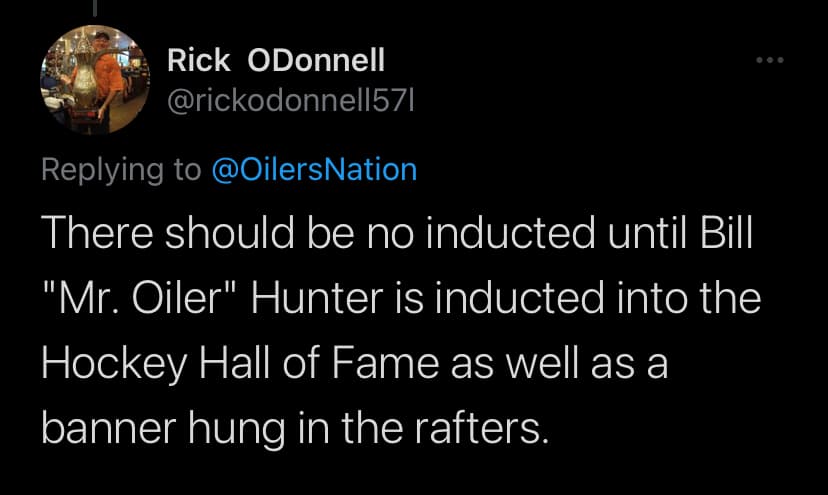Click the "Replying to" label
The image size is (828, 495).
120,168
